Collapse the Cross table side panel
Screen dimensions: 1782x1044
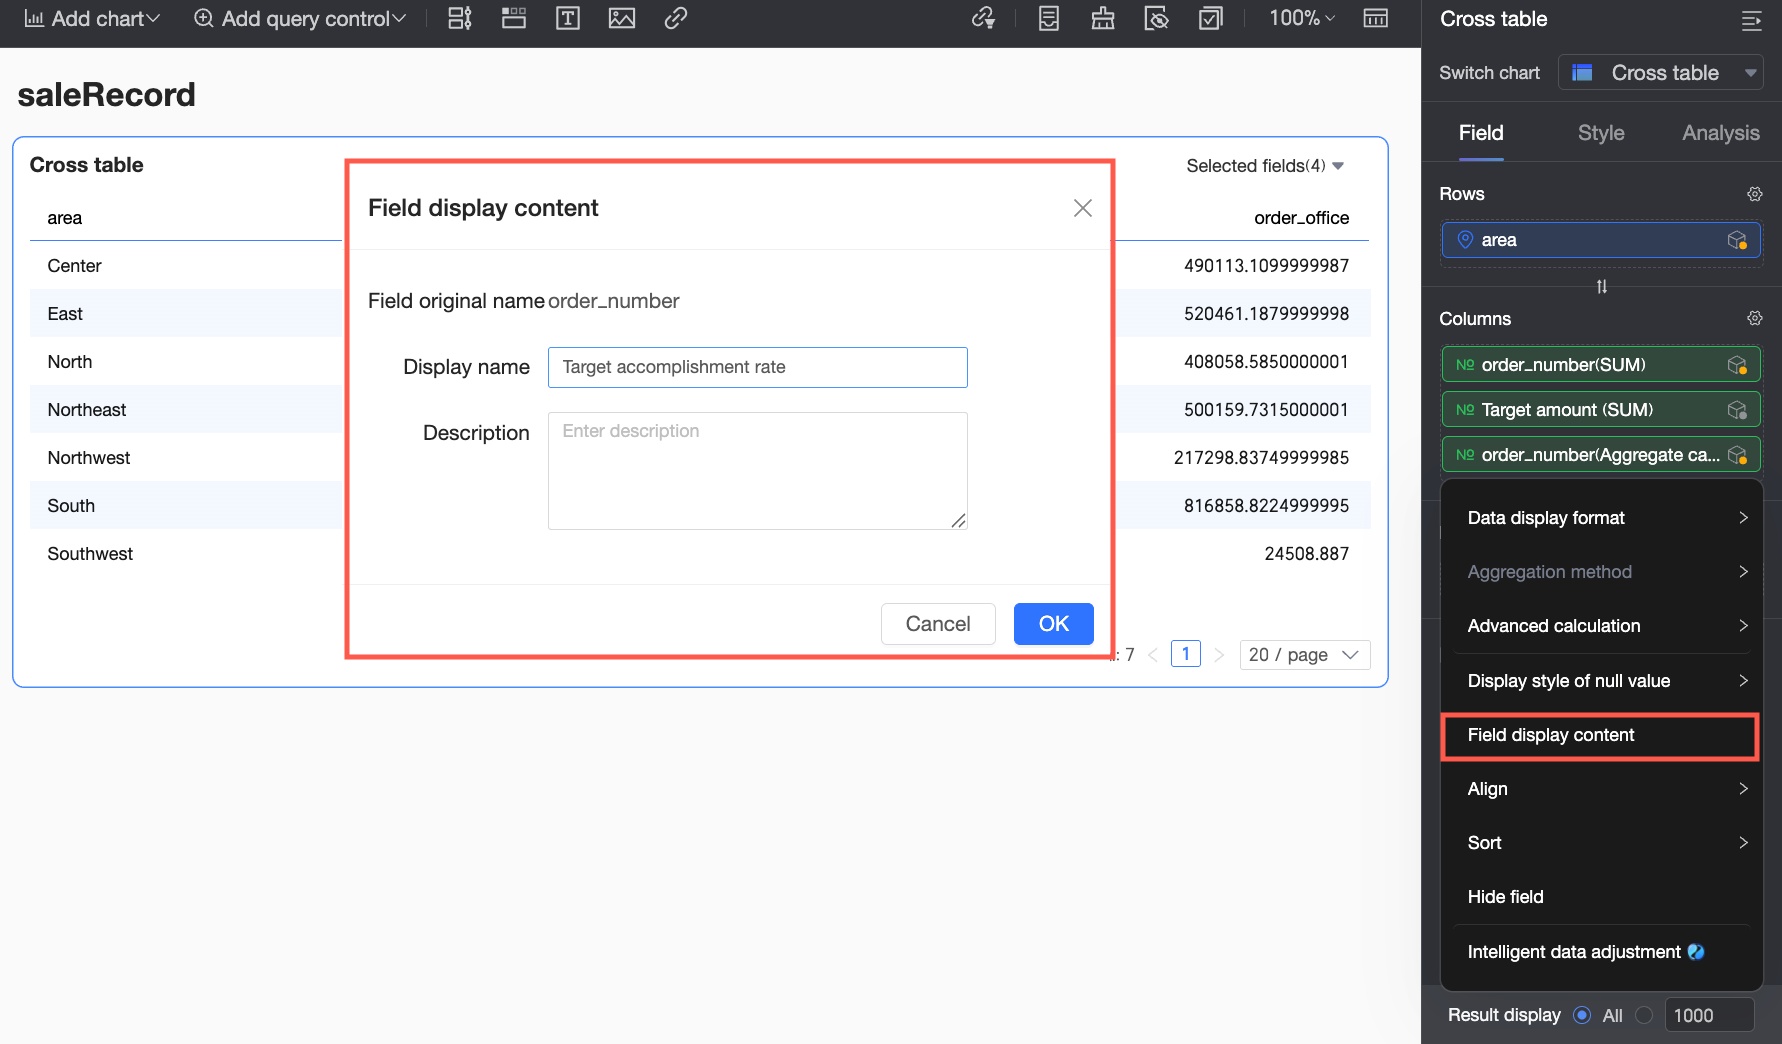tap(1752, 20)
